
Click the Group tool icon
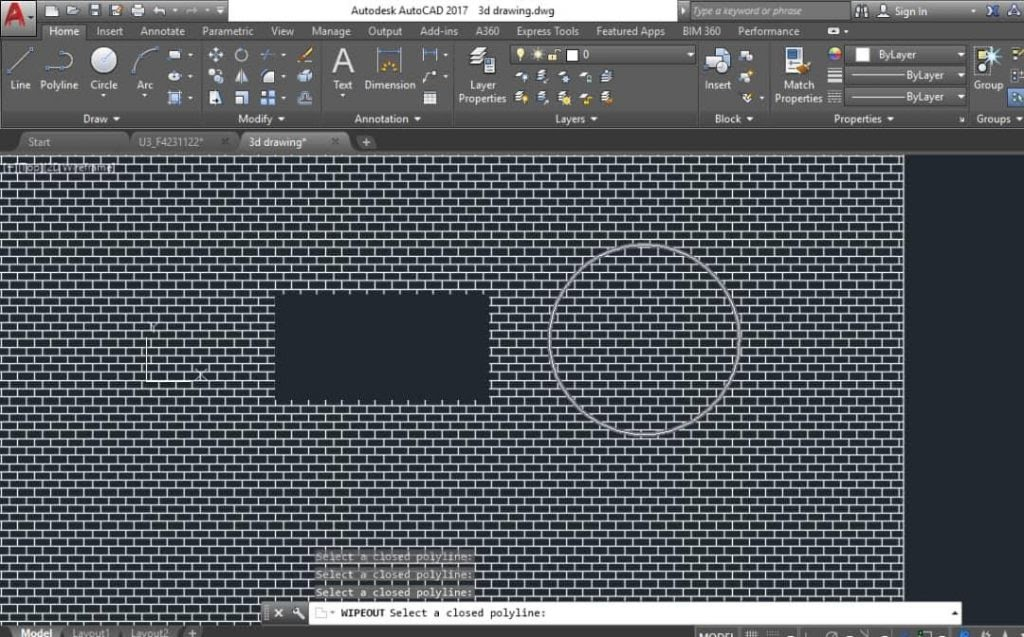(987, 69)
